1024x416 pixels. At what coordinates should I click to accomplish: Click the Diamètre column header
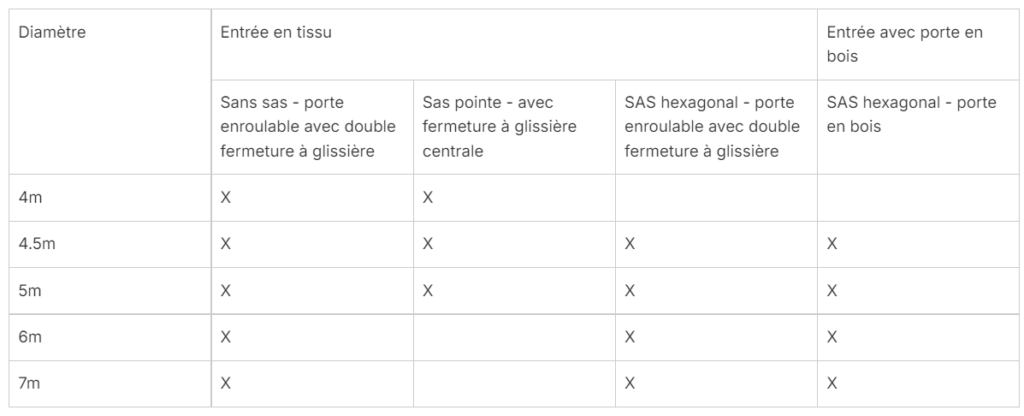(53, 33)
